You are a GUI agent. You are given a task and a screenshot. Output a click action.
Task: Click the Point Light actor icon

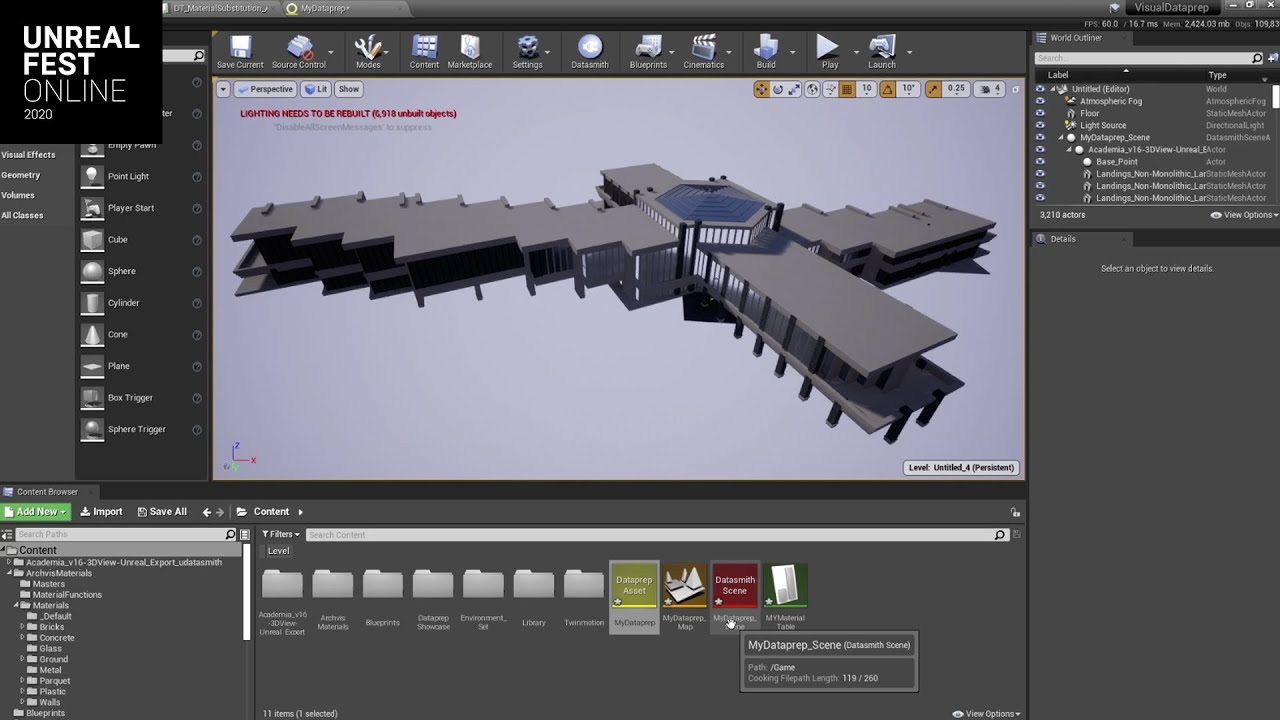[92, 176]
